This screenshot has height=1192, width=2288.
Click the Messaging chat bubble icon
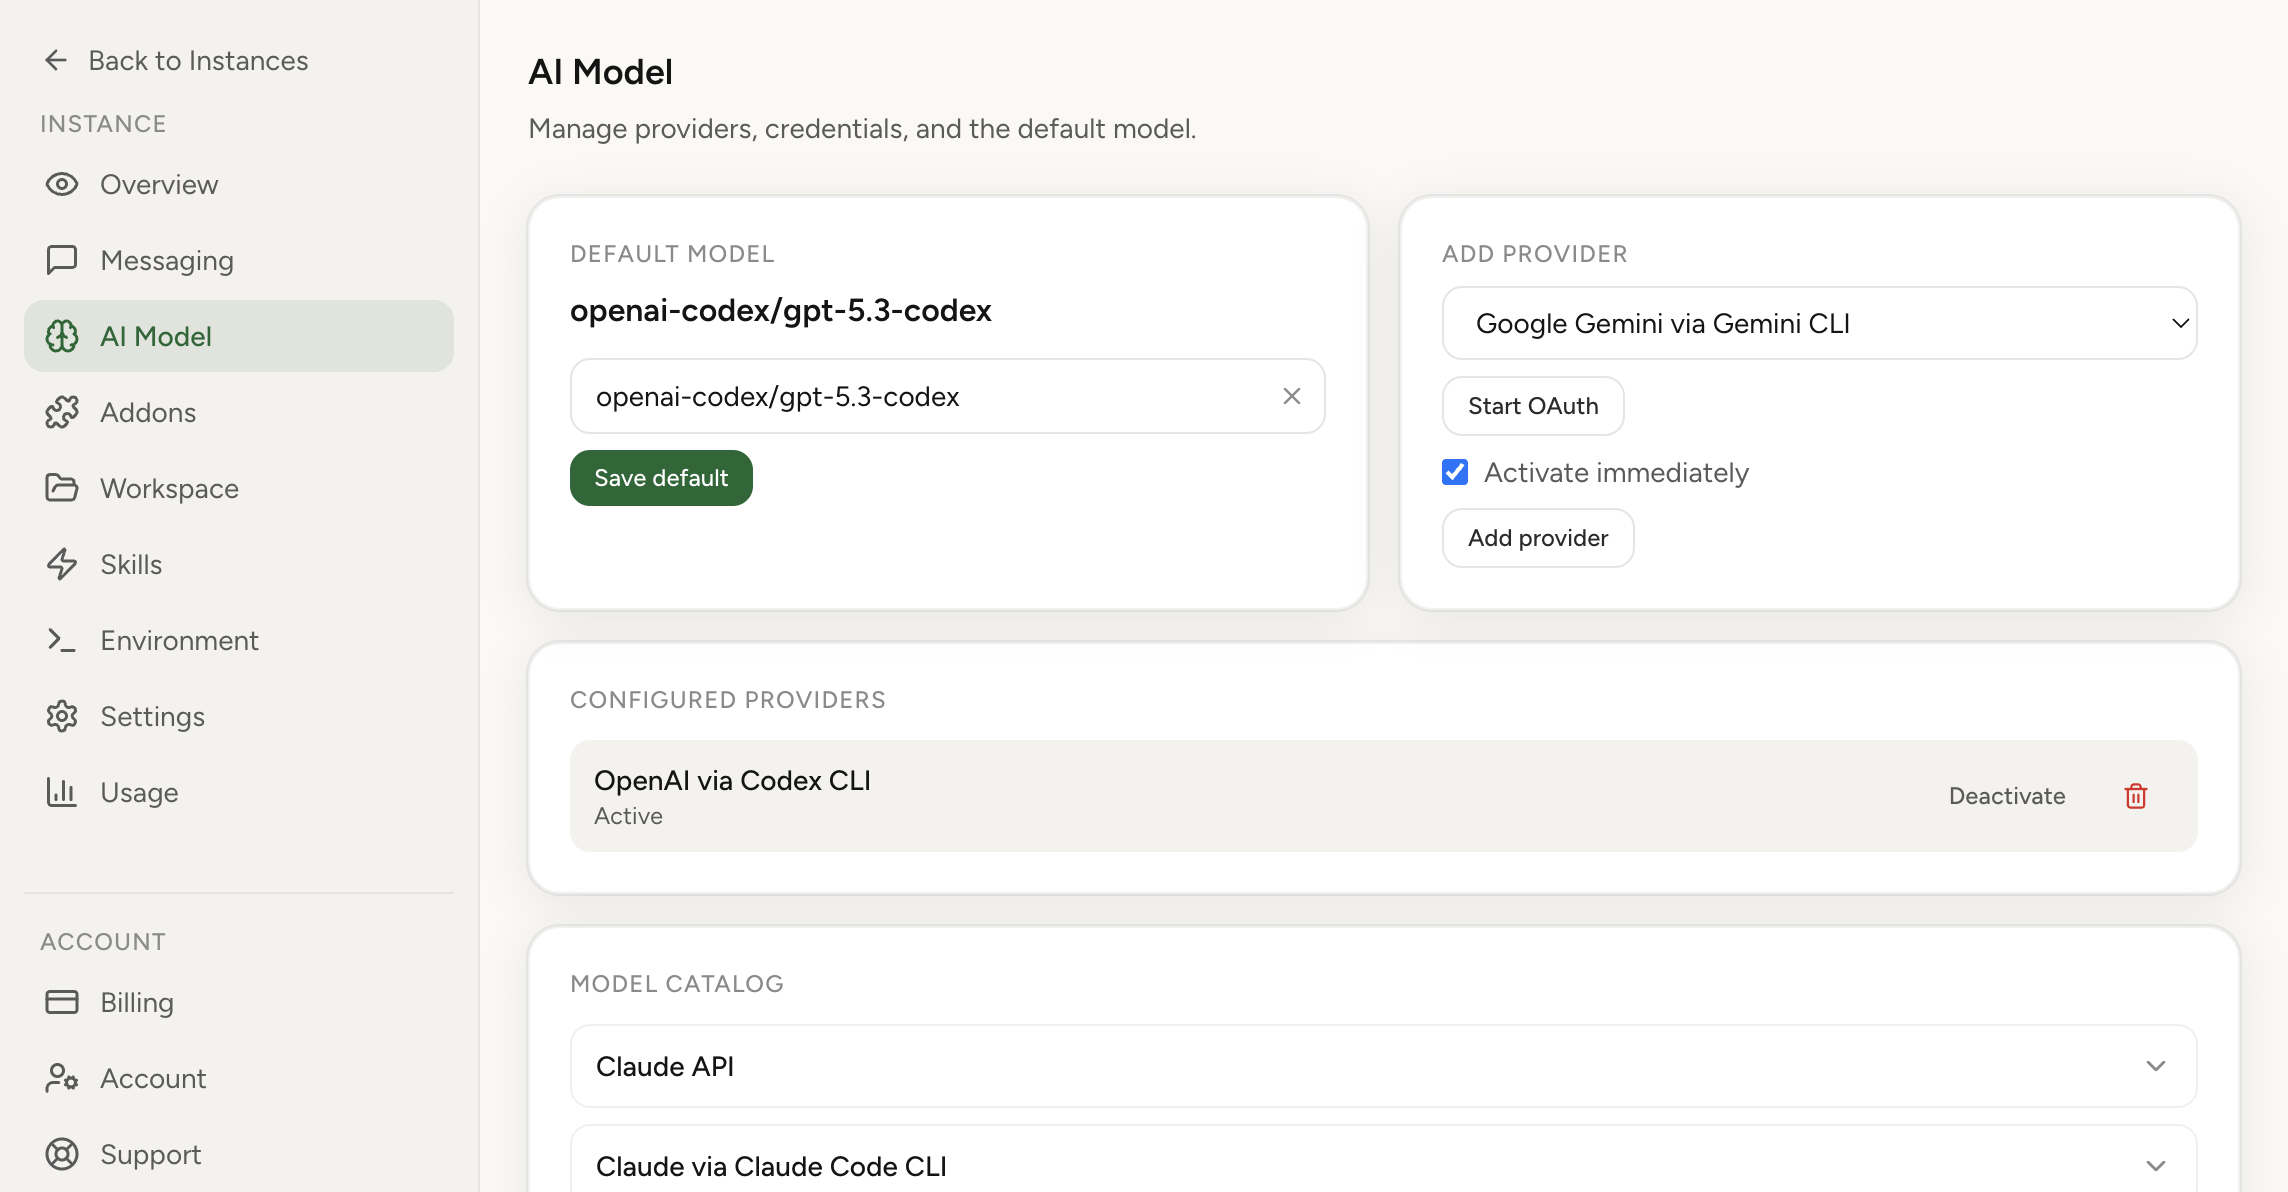coord(62,260)
